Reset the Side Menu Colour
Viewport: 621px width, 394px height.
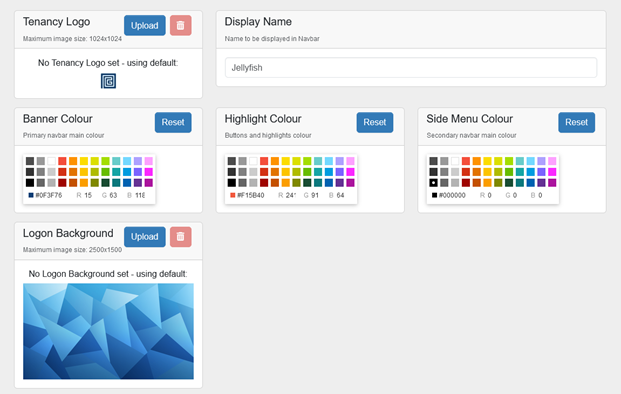(576, 122)
